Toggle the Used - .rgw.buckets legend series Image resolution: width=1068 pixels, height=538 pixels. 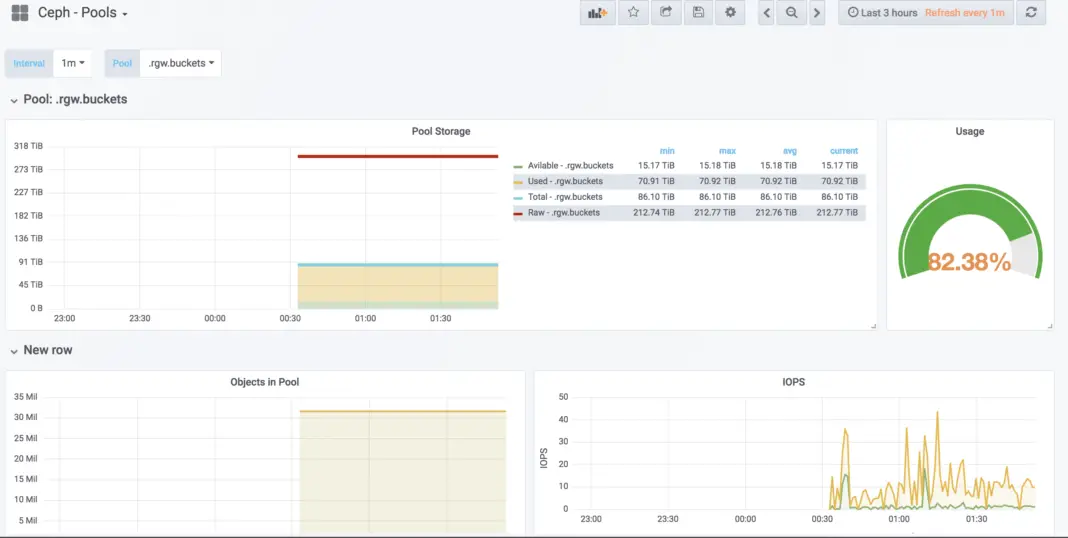565,182
